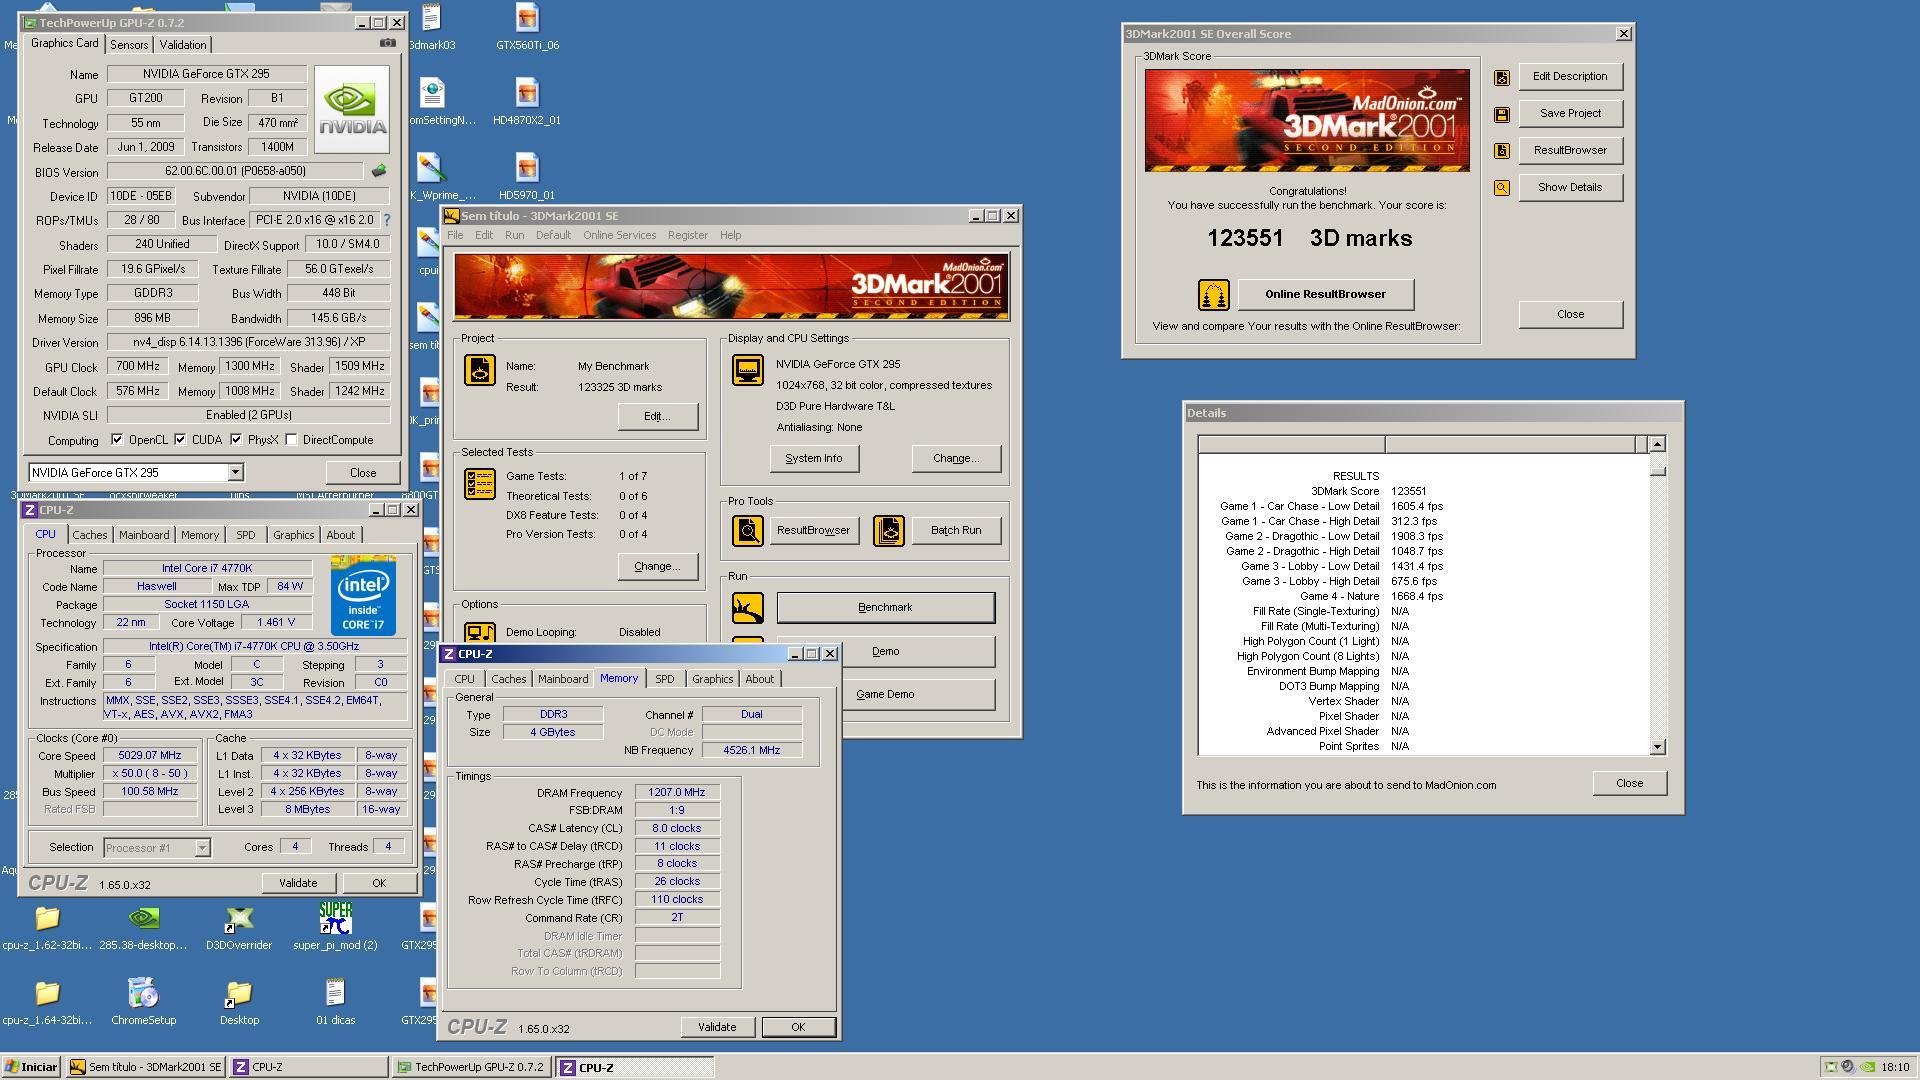
Task: Click the Show Details magnifier icon
Action: pyautogui.click(x=1501, y=188)
